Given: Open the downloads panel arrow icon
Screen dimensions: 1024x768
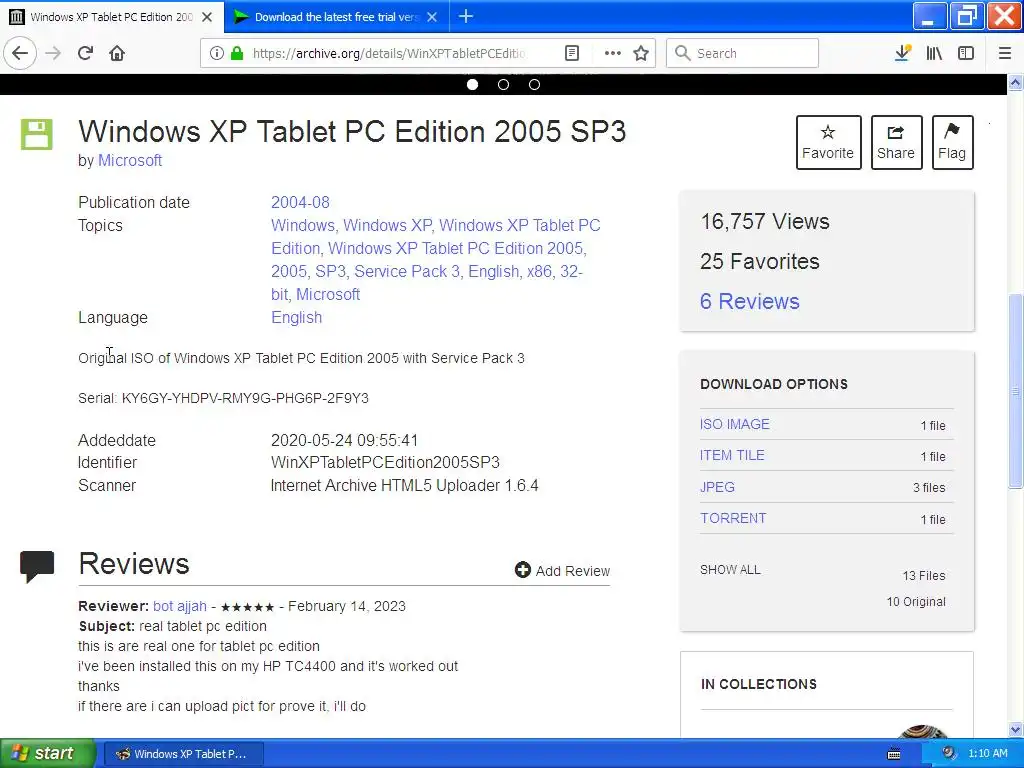Looking at the screenshot, I should click(903, 53).
